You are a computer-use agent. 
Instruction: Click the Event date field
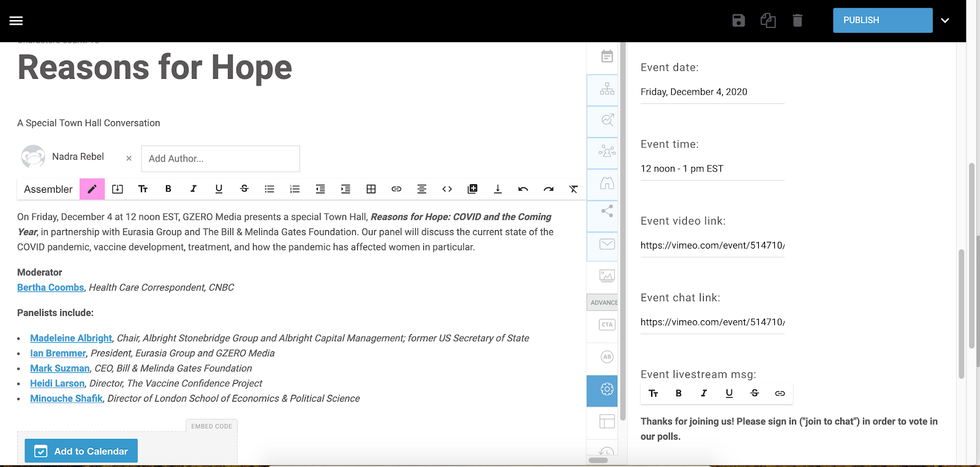point(711,92)
